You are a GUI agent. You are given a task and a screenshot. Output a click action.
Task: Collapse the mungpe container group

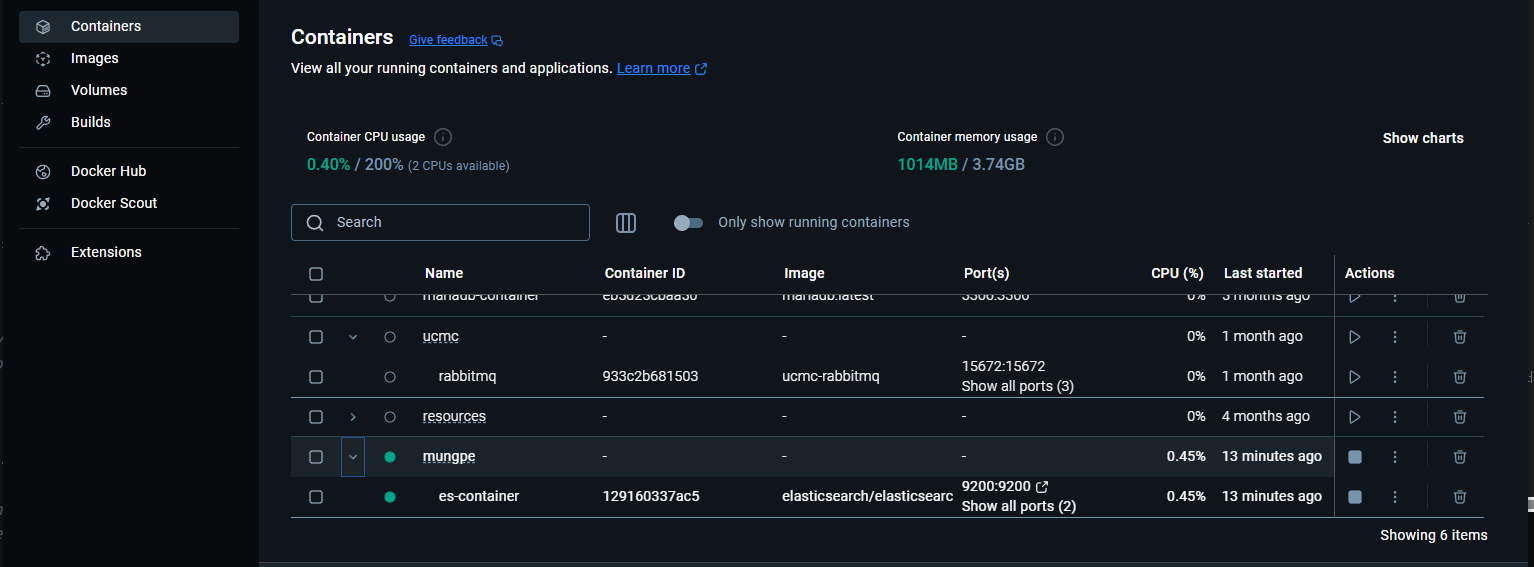coord(353,457)
